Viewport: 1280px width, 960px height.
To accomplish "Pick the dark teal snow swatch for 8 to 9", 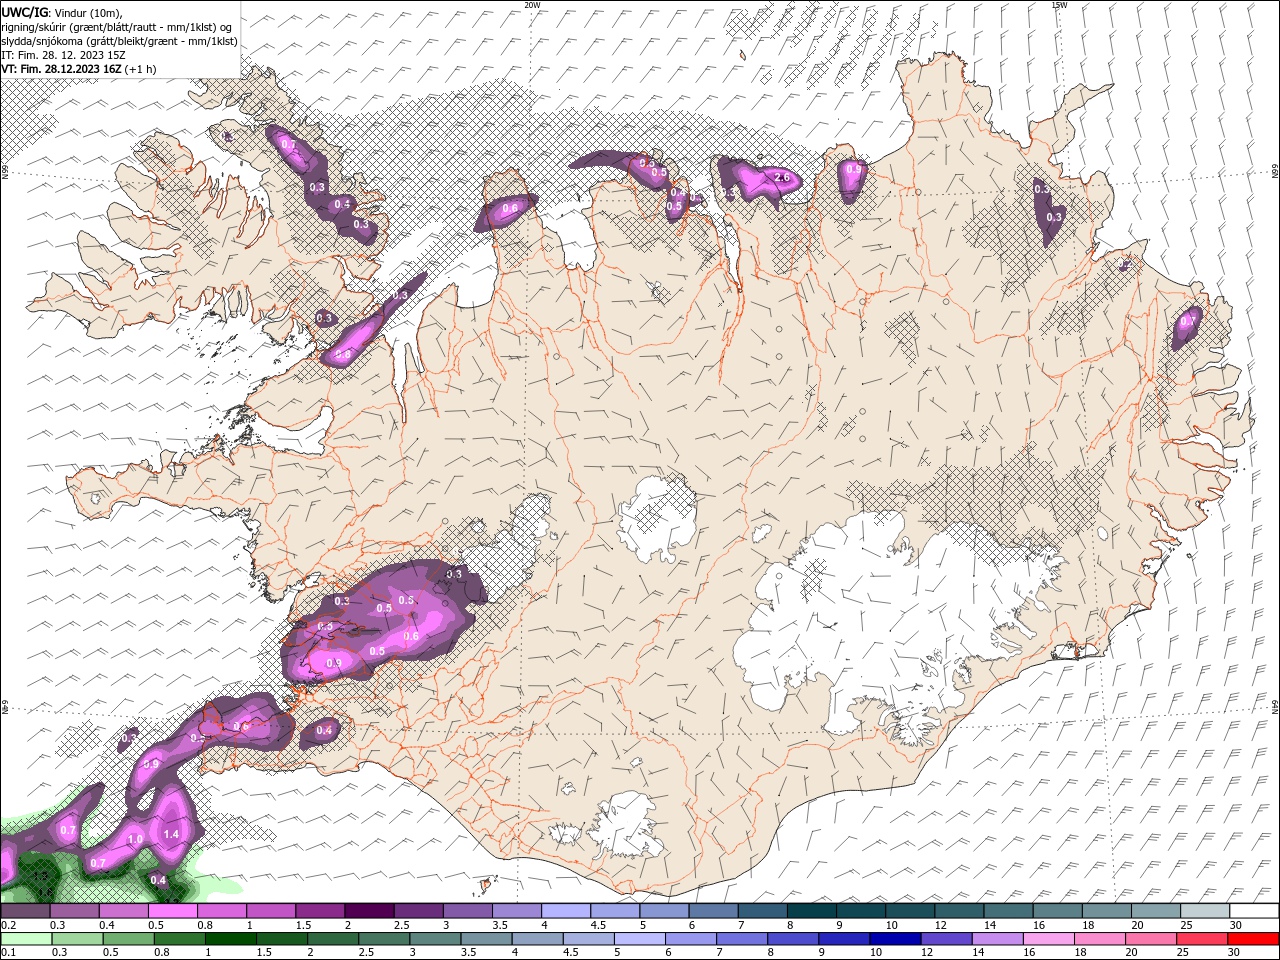I will (811, 911).
